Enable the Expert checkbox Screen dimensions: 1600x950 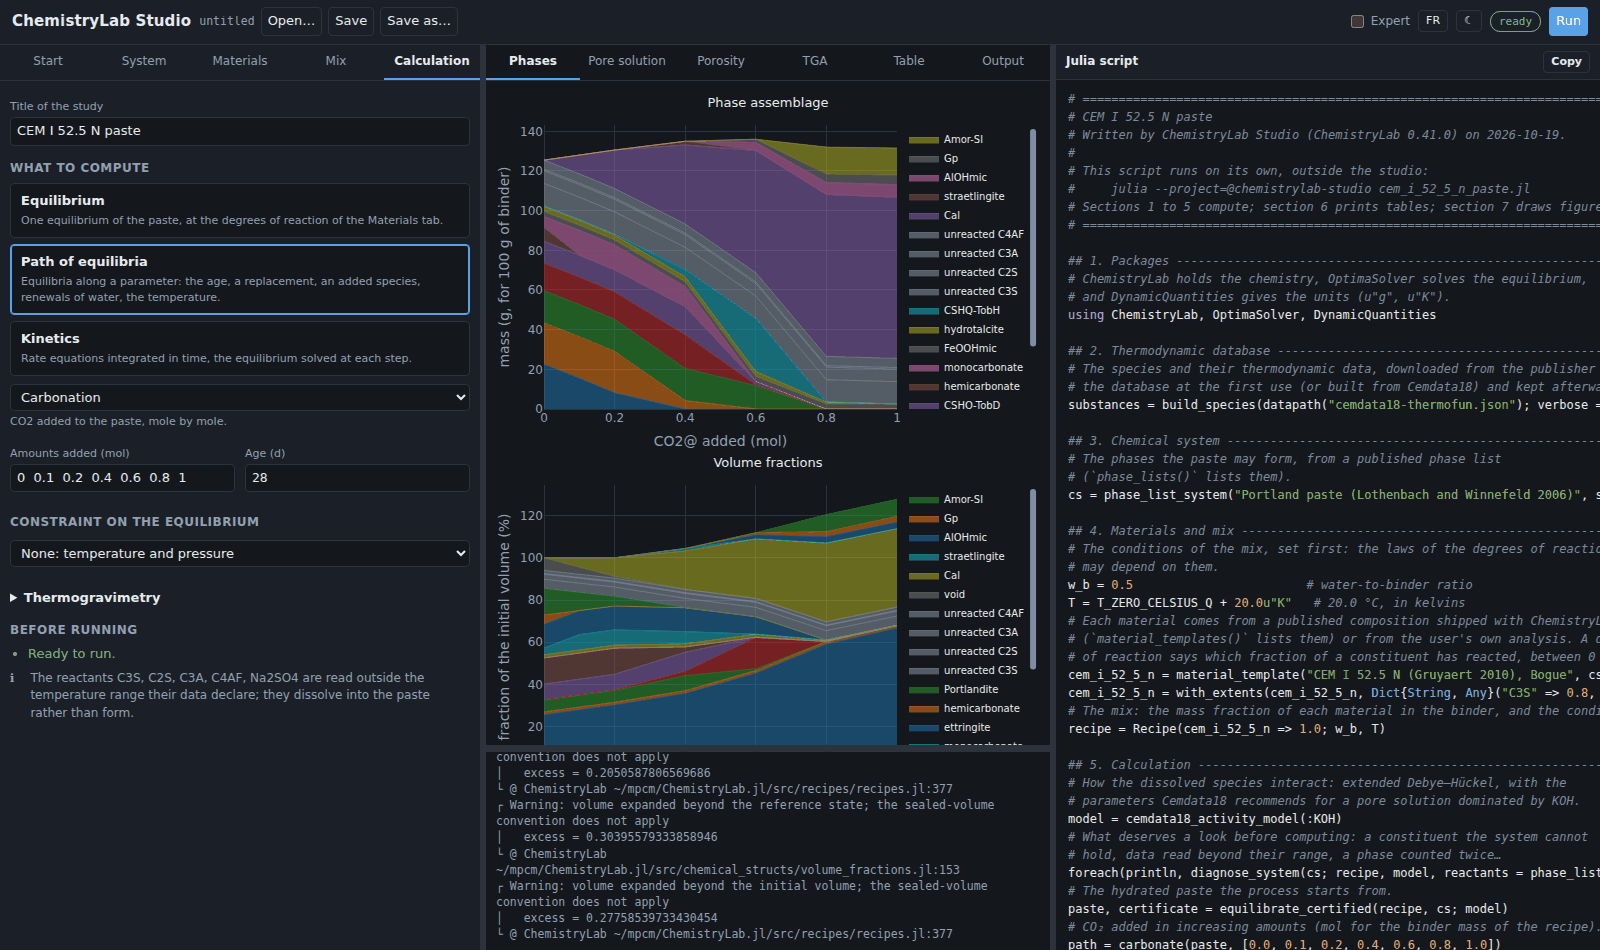pyautogui.click(x=1357, y=21)
